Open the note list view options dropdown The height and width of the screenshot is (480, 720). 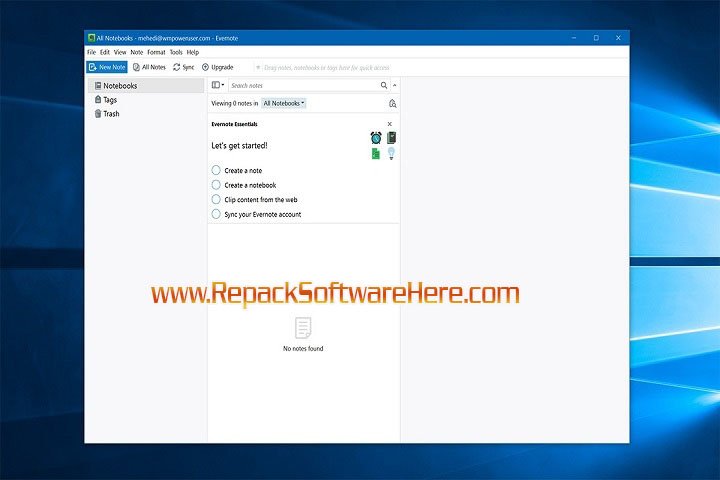(x=218, y=85)
